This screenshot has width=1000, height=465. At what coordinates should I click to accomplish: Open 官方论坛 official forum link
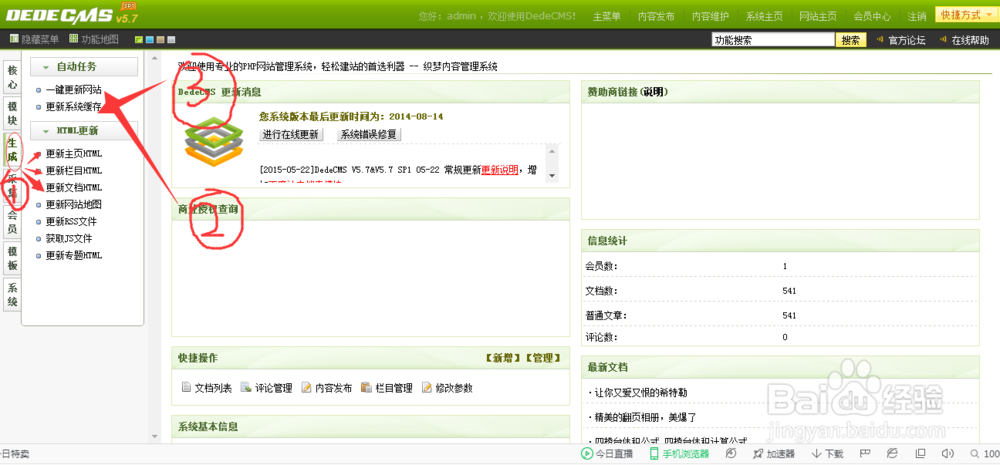pos(906,40)
